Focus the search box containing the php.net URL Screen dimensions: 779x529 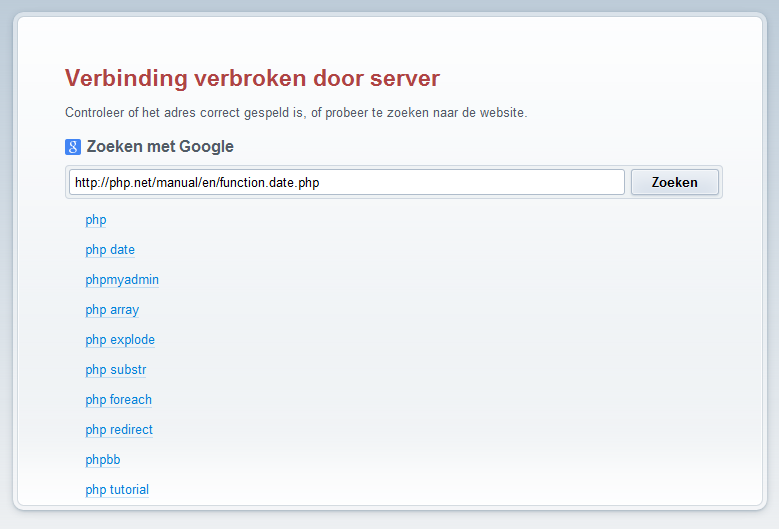point(346,182)
